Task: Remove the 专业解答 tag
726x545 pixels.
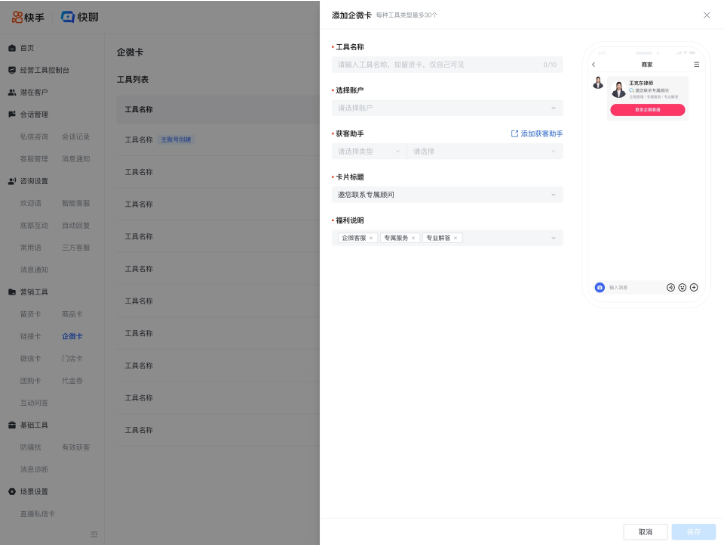Action: click(x=455, y=238)
